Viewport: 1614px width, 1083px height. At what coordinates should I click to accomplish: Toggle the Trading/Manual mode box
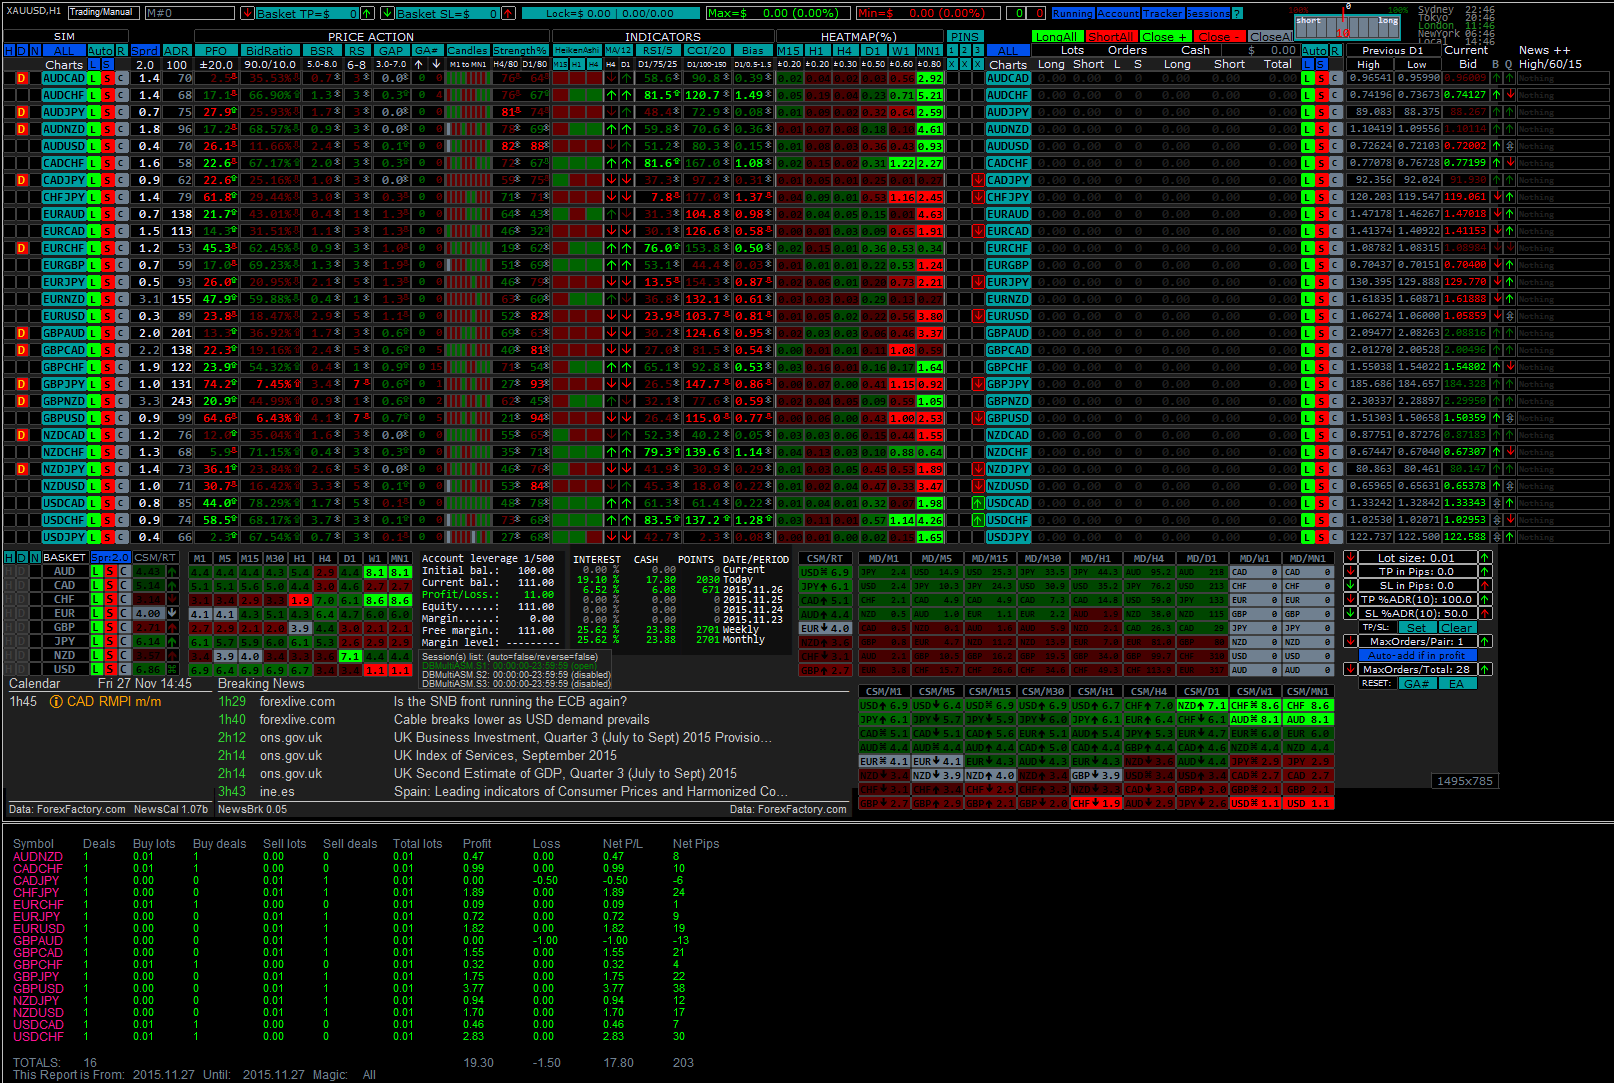click(102, 13)
